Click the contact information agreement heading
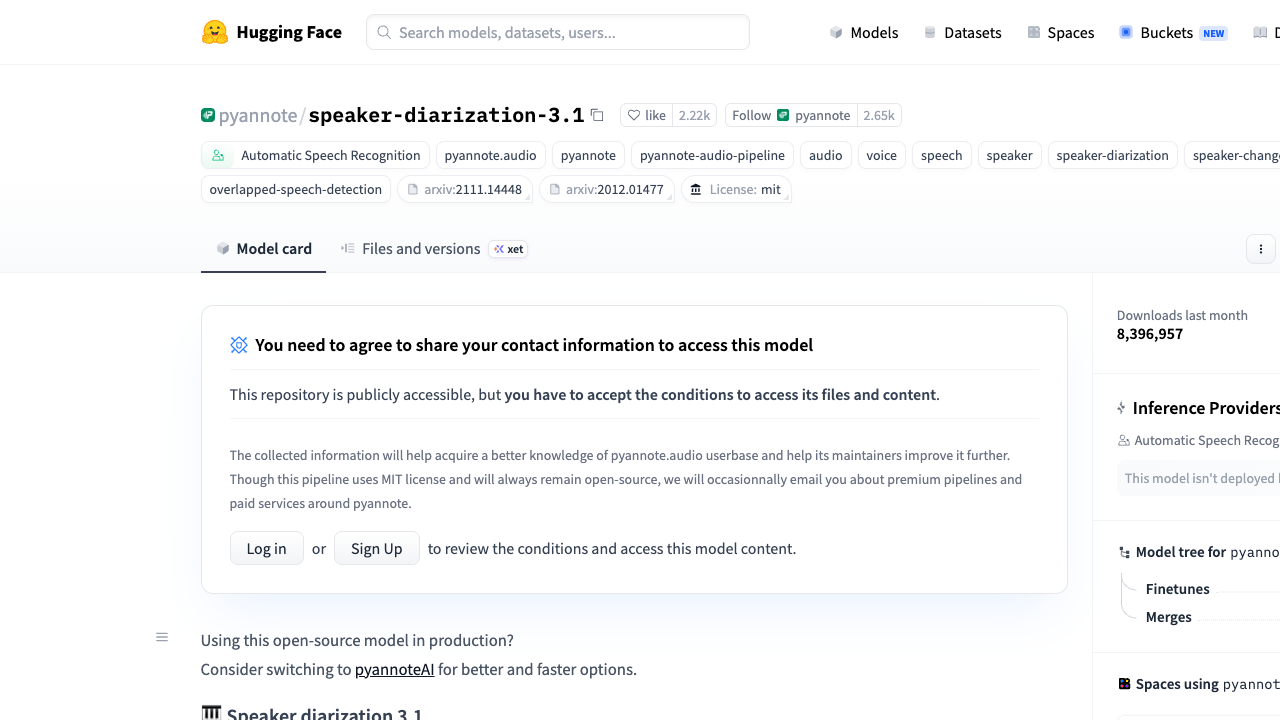The width and height of the screenshot is (1280, 720). [x=534, y=345]
